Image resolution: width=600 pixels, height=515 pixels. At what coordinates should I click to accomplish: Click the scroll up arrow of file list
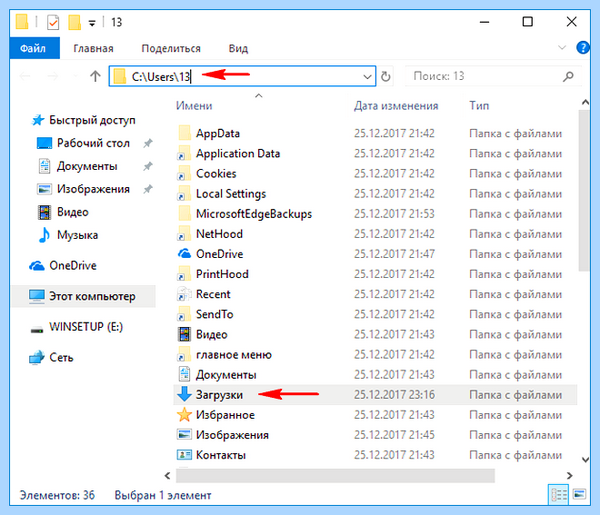585,102
